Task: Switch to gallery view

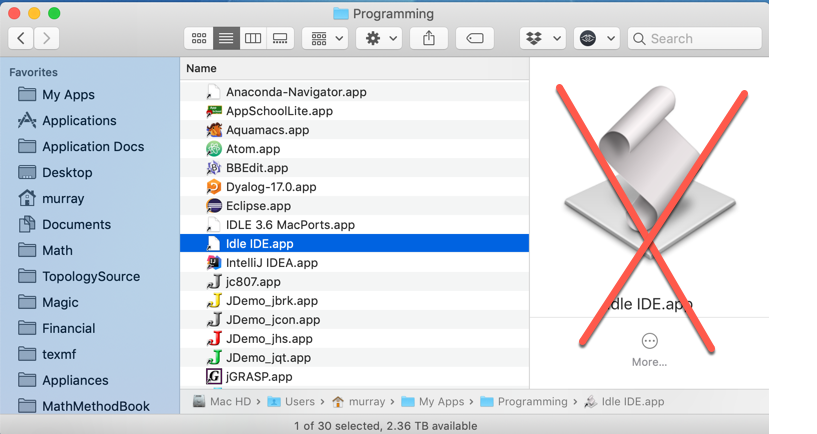Action: [280, 38]
